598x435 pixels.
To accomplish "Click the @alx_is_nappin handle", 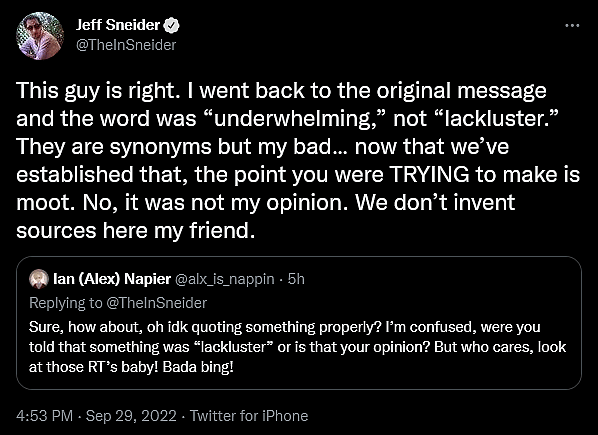I will point(224,279).
